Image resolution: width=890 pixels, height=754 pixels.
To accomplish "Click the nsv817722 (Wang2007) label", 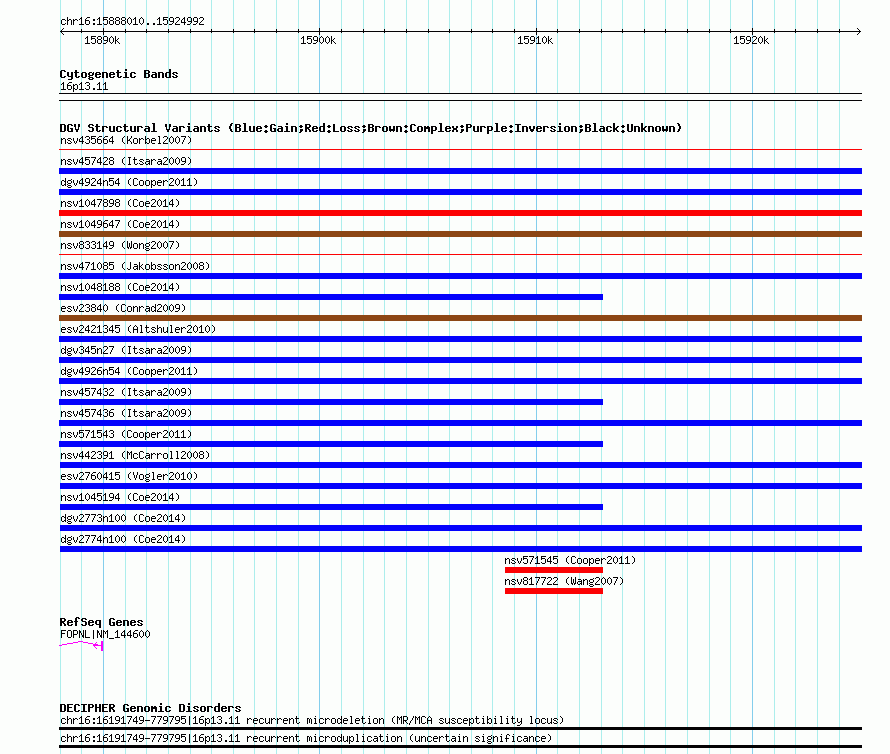I will click(x=564, y=581).
